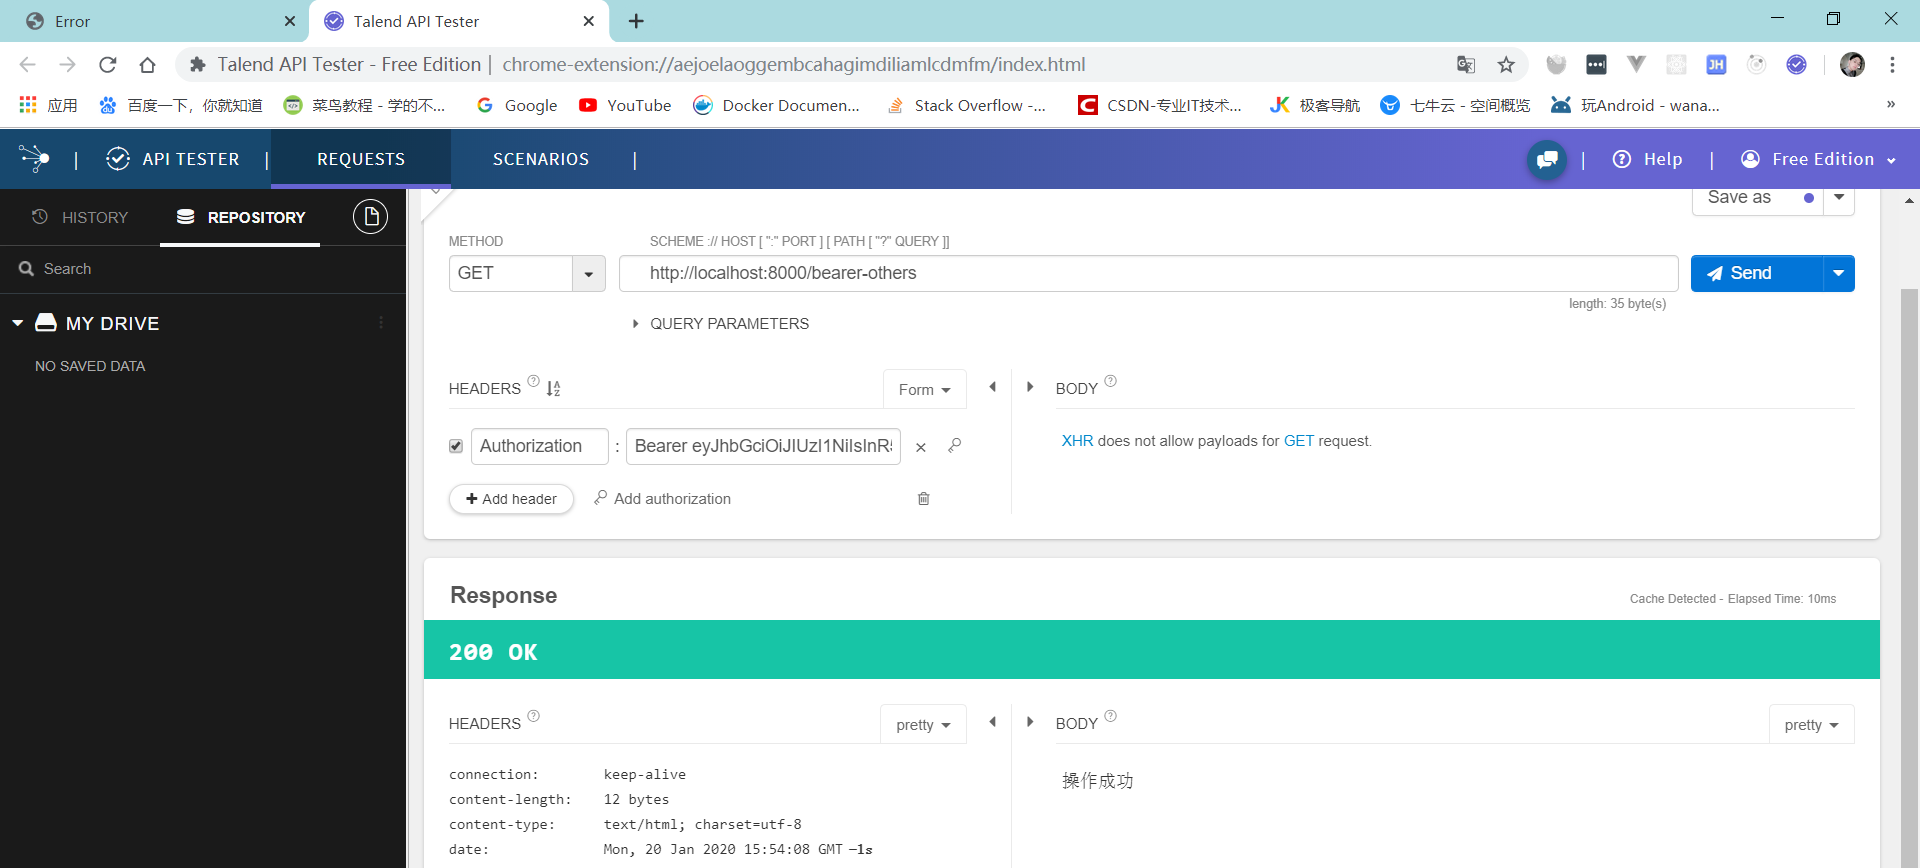Collapse response body panel arrow

click(x=1030, y=722)
